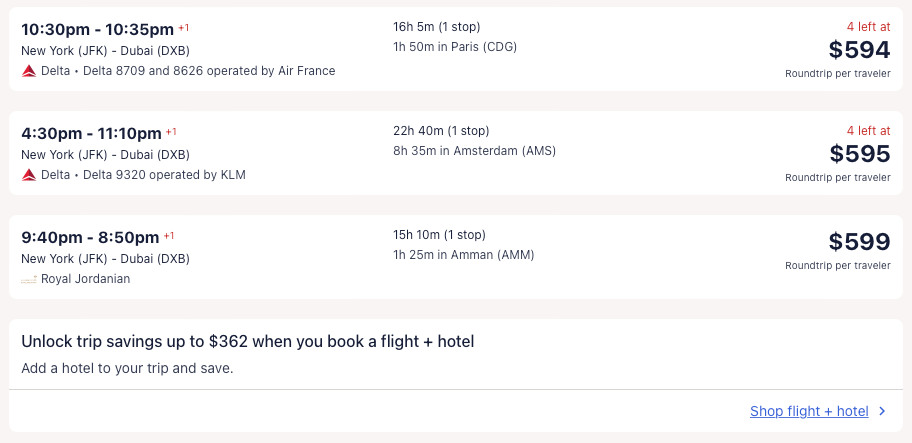
Task: Click the 4:30pm - 11:10pm flight time
Action: point(91,133)
